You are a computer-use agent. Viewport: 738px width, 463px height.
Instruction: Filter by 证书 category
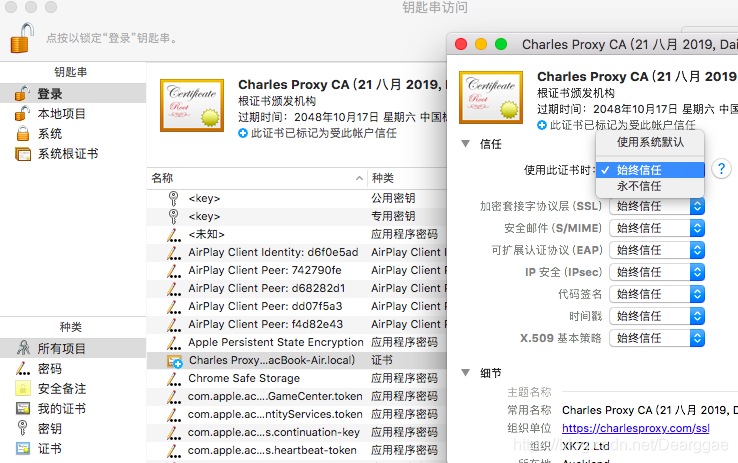coord(73,448)
